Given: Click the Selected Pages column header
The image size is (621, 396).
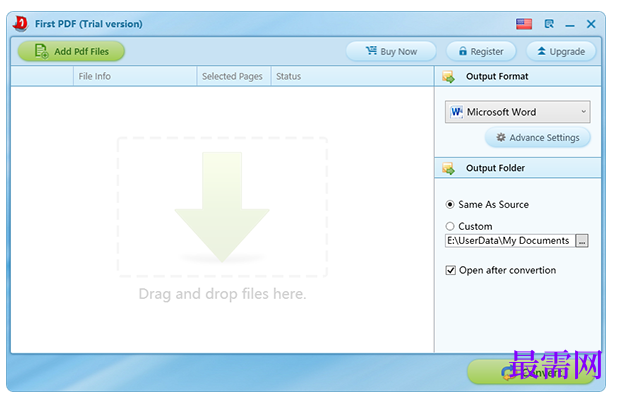Looking at the screenshot, I should (x=234, y=76).
